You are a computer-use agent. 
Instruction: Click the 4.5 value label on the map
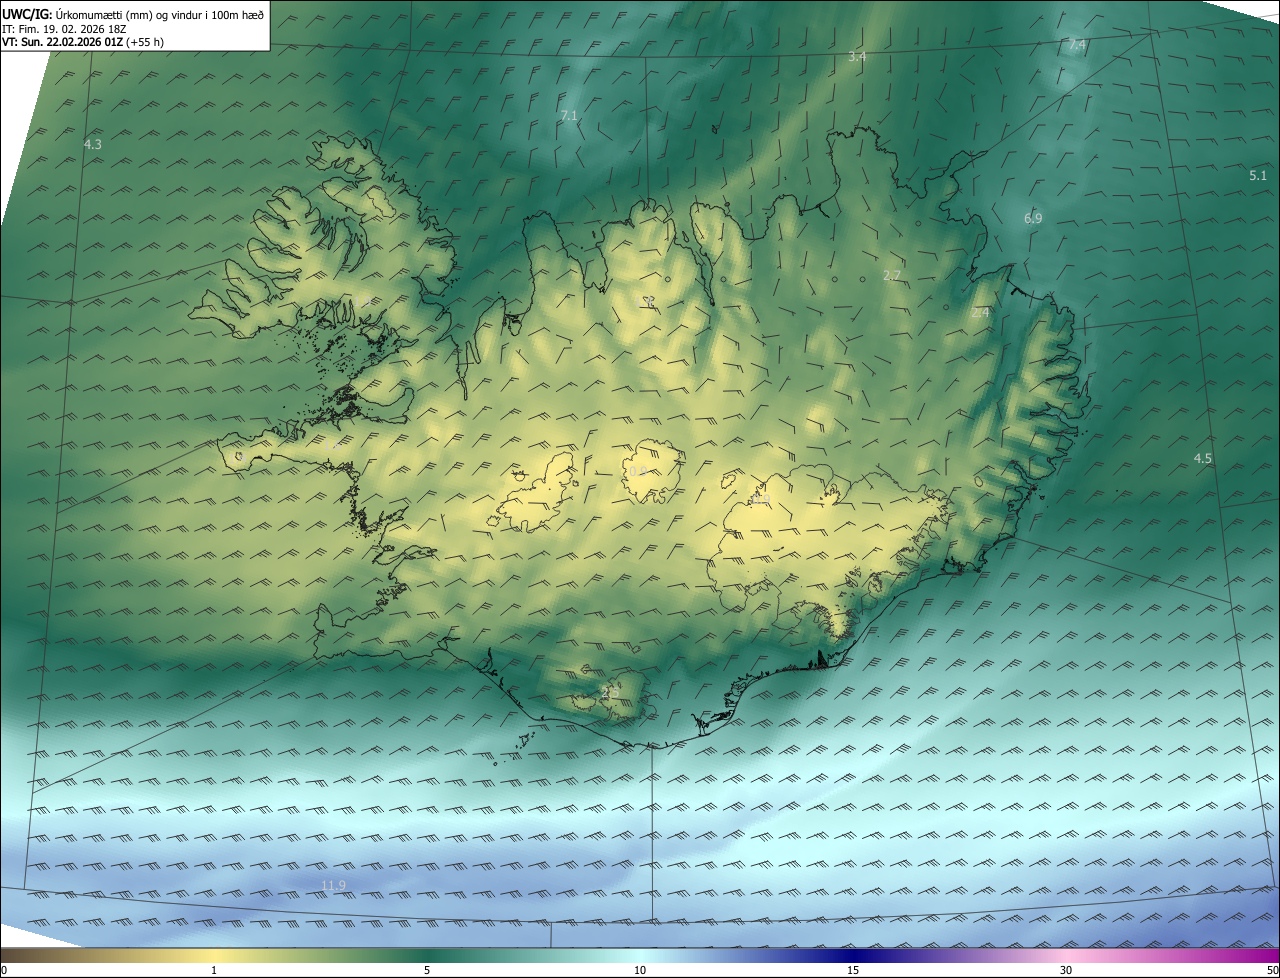[x=1203, y=458]
